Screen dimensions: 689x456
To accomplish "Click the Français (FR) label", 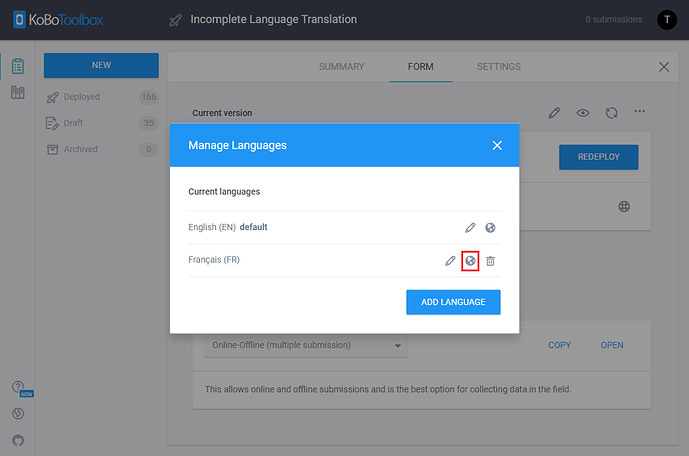I will [x=214, y=260].
